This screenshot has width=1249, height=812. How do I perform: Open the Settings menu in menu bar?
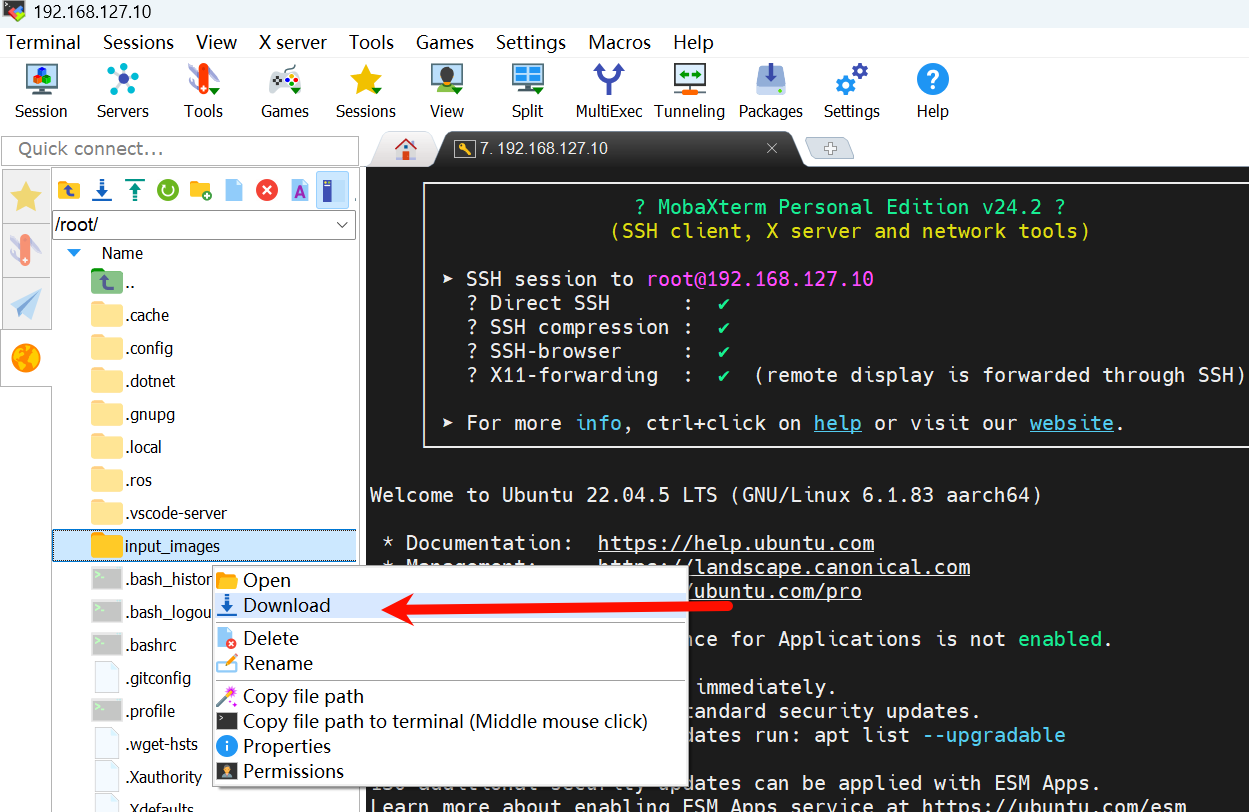(531, 42)
